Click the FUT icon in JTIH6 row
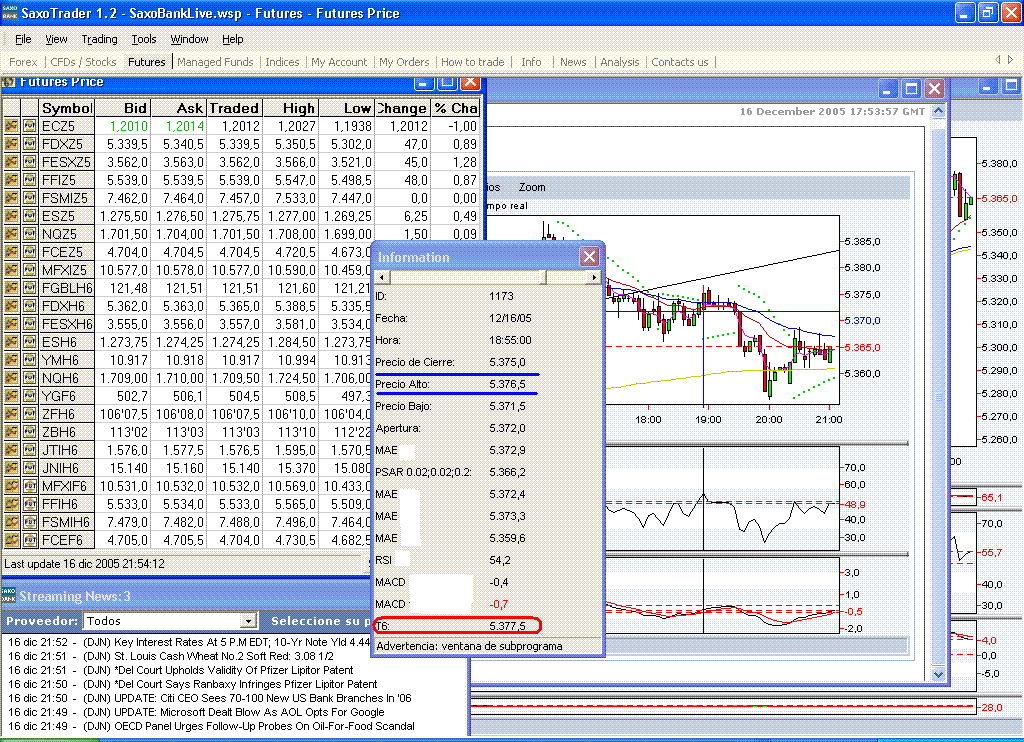 point(29,450)
